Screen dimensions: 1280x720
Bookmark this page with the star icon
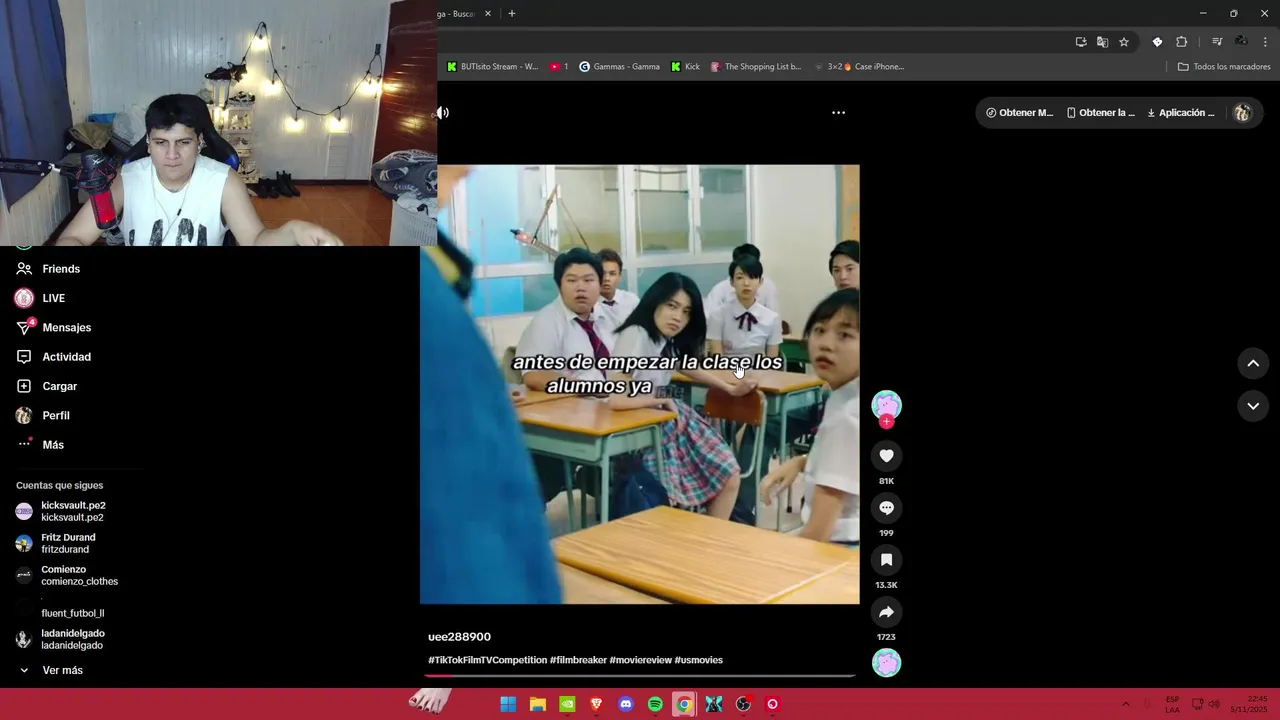click(x=1124, y=42)
